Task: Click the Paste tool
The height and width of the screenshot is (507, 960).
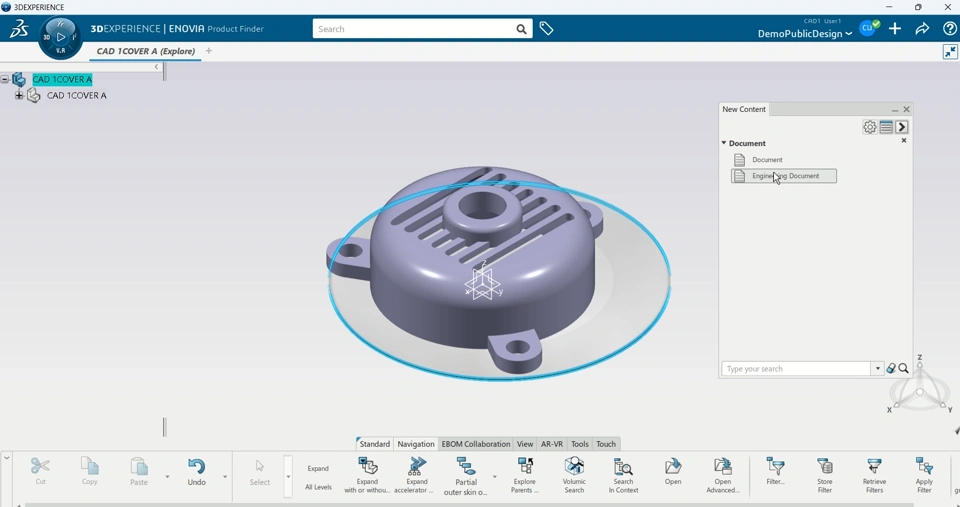Action: point(139,471)
